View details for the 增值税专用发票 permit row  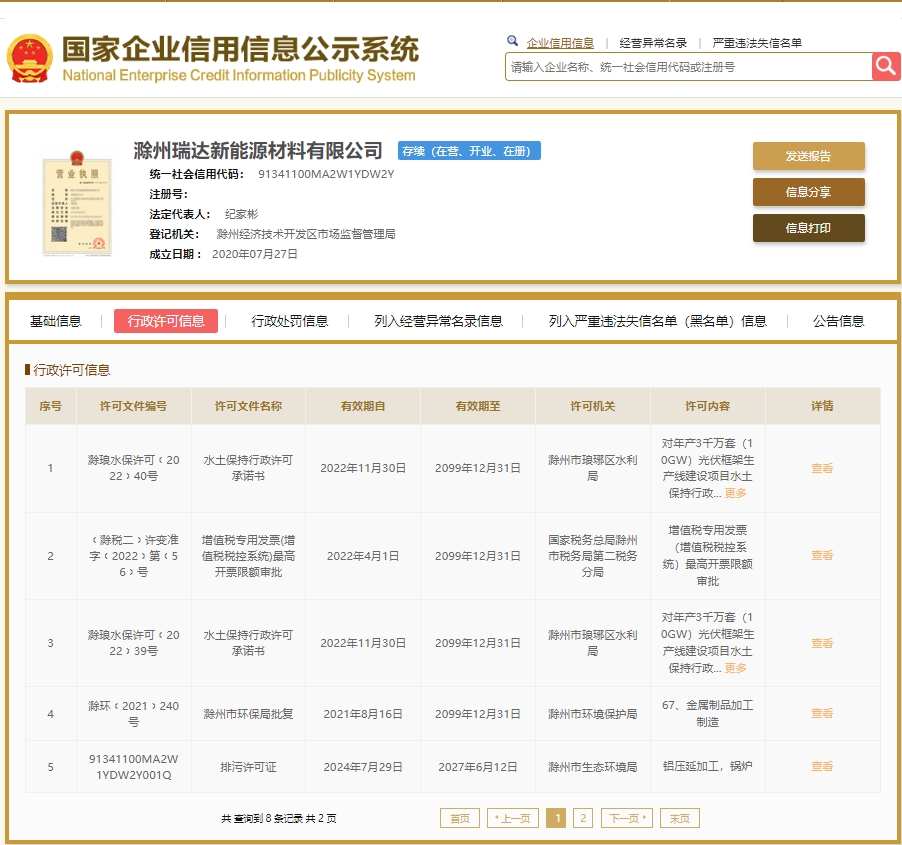pyautogui.click(x=822, y=555)
